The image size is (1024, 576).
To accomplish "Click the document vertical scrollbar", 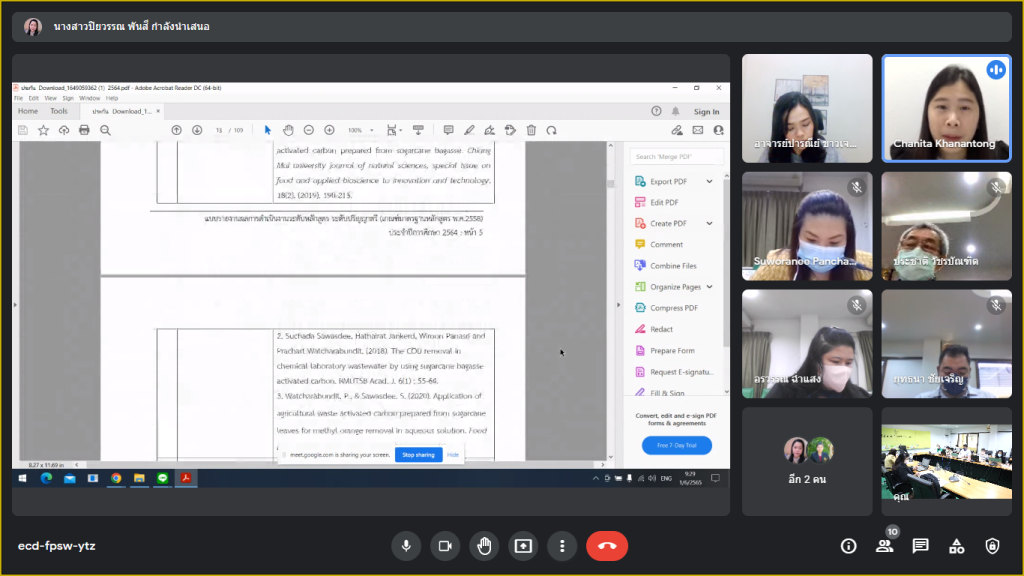I will click(611, 300).
